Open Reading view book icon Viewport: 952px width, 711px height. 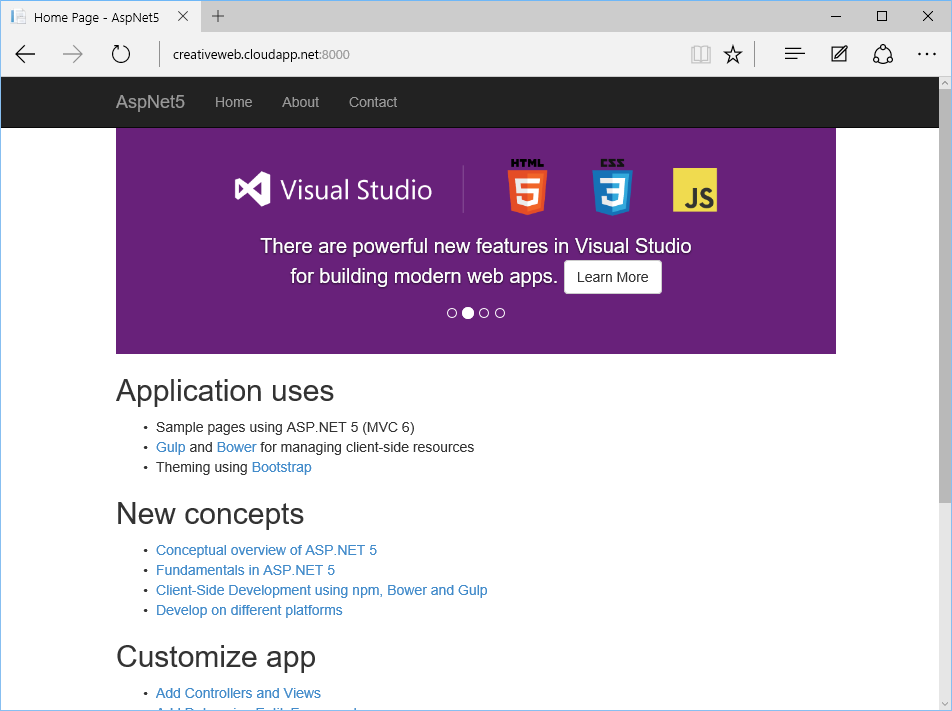[701, 55]
